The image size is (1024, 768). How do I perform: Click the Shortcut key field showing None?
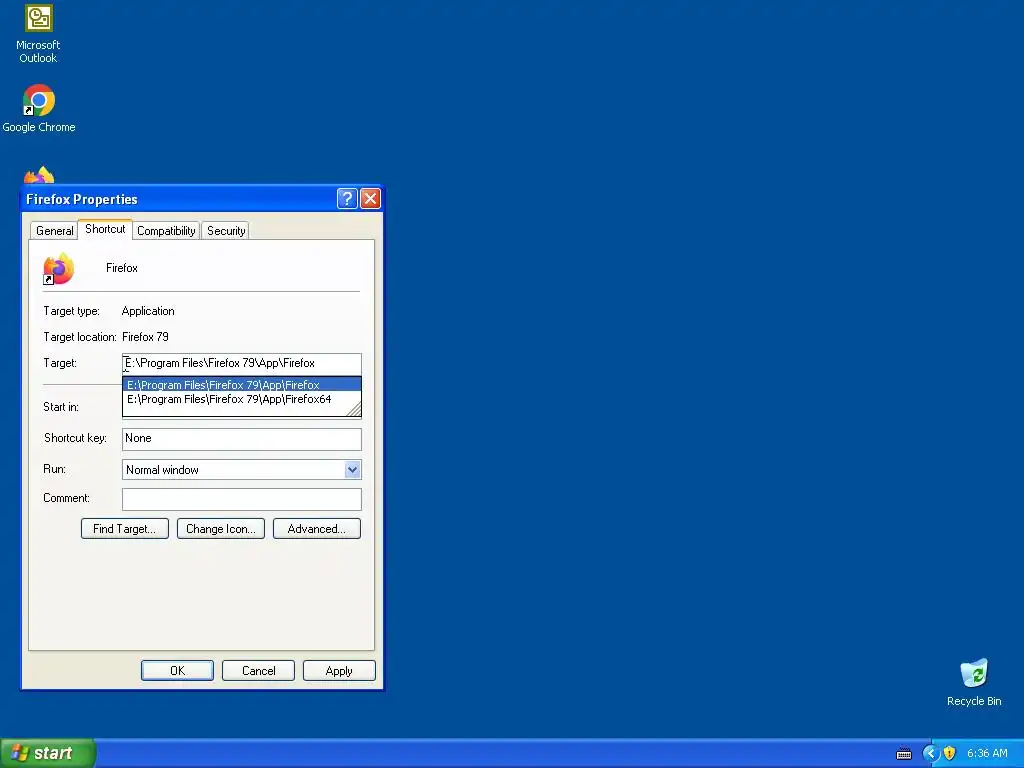pyautogui.click(x=242, y=439)
